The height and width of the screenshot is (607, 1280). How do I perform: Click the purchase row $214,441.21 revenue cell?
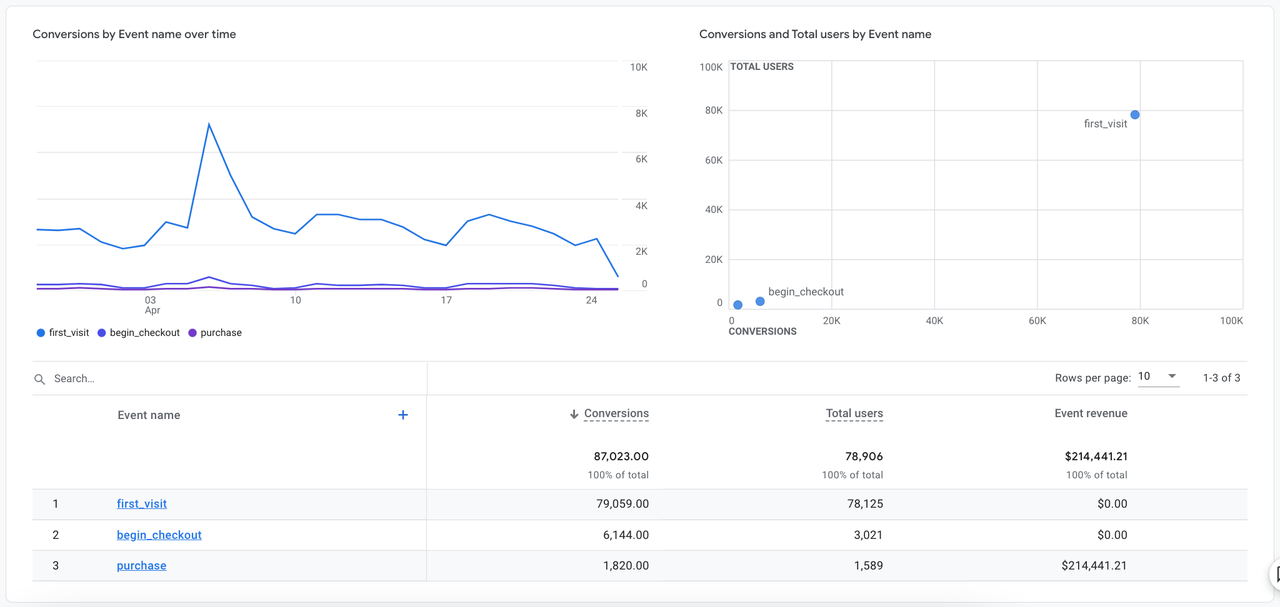point(1094,566)
